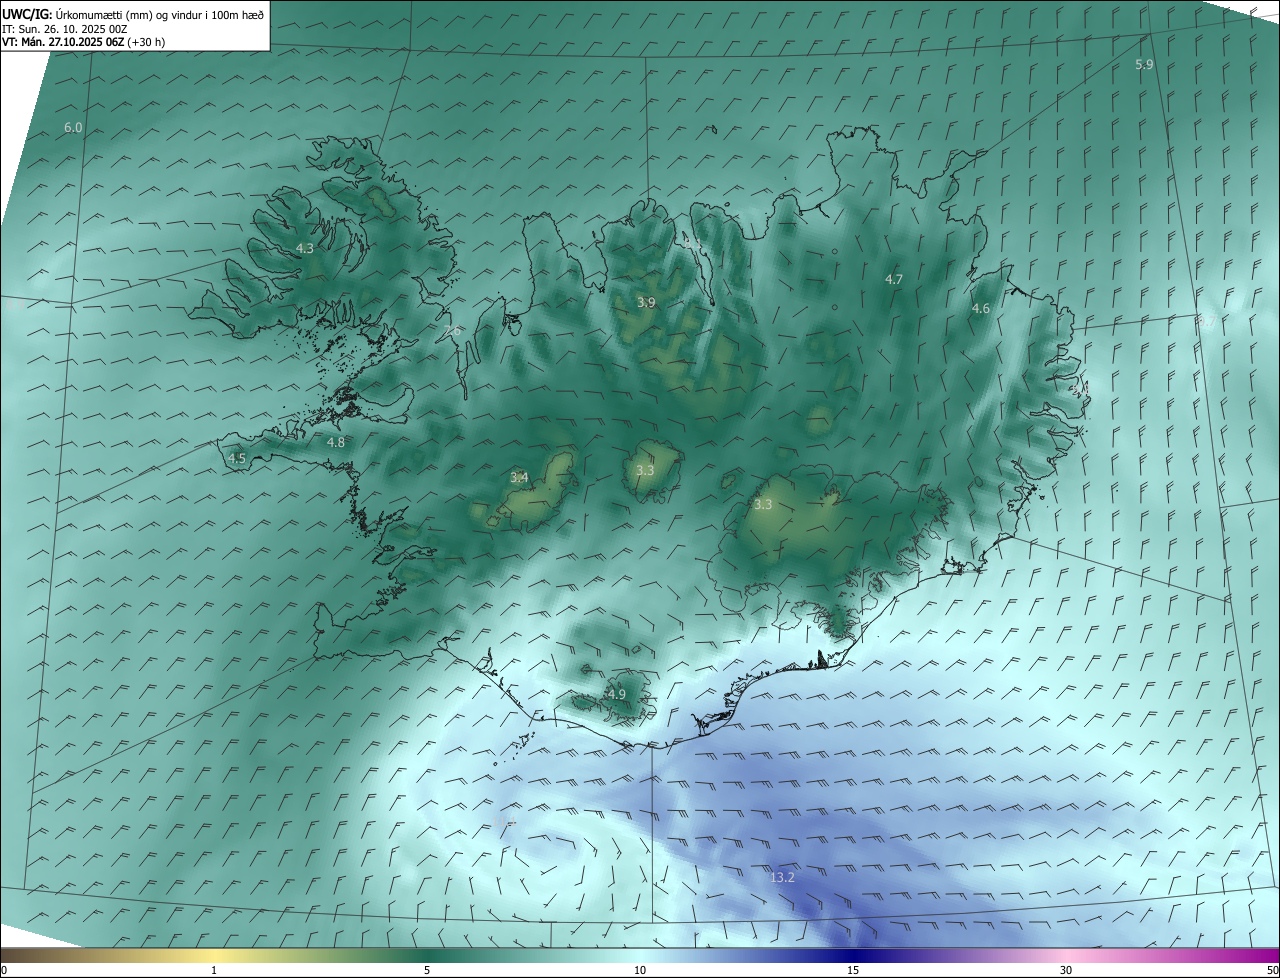Click the 4.9 value label near the south coast

pos(617,694)
